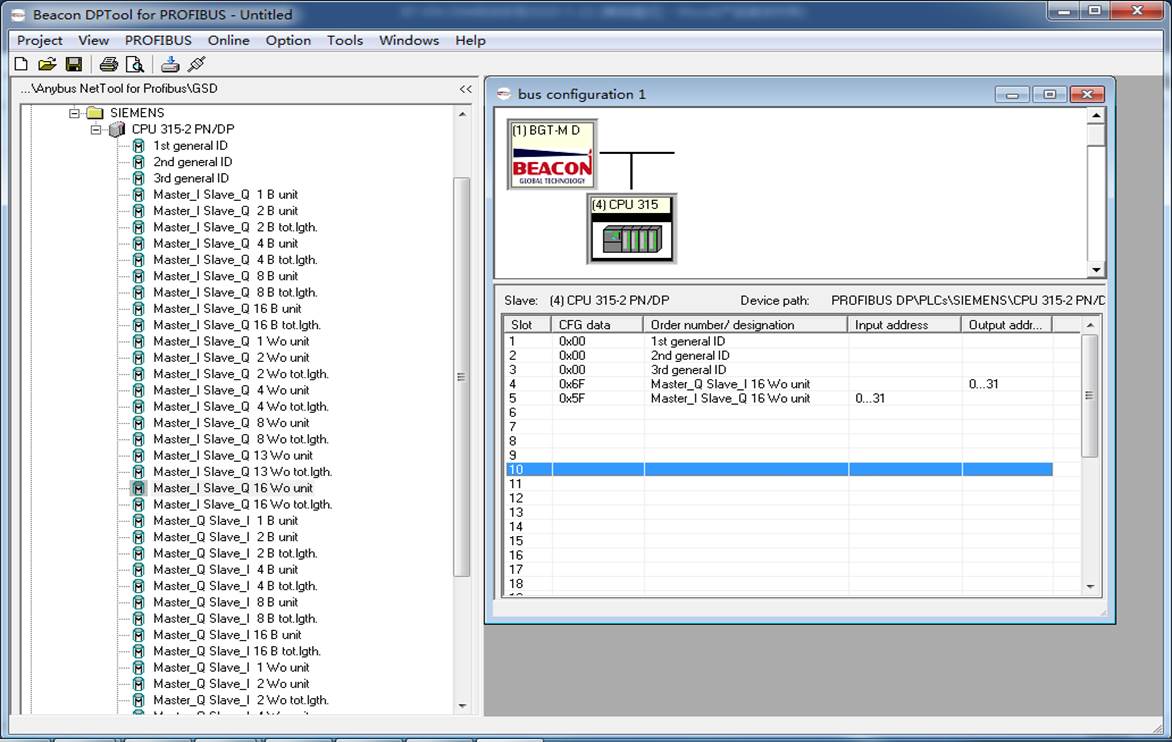Click the Save floppy disk icon
1172x742 pixels.
pyautogui.click(x=73, y=64)
